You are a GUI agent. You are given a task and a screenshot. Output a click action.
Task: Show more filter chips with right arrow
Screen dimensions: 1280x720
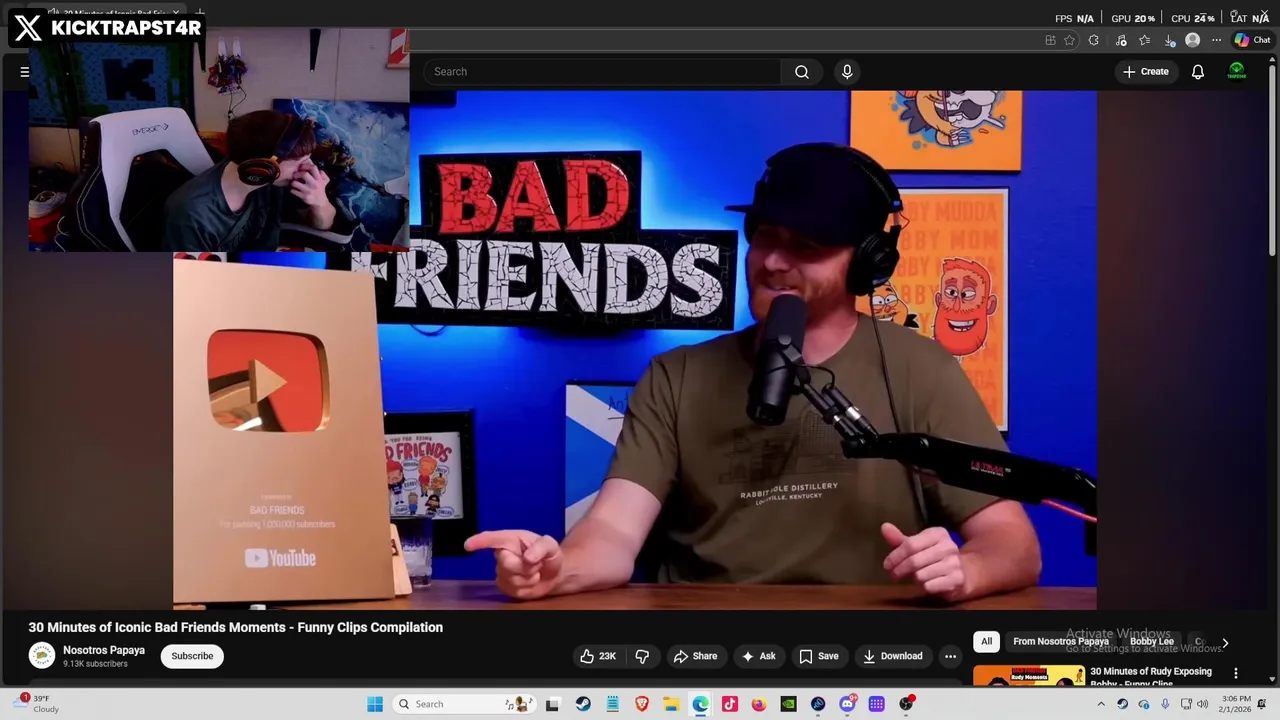1225,642
